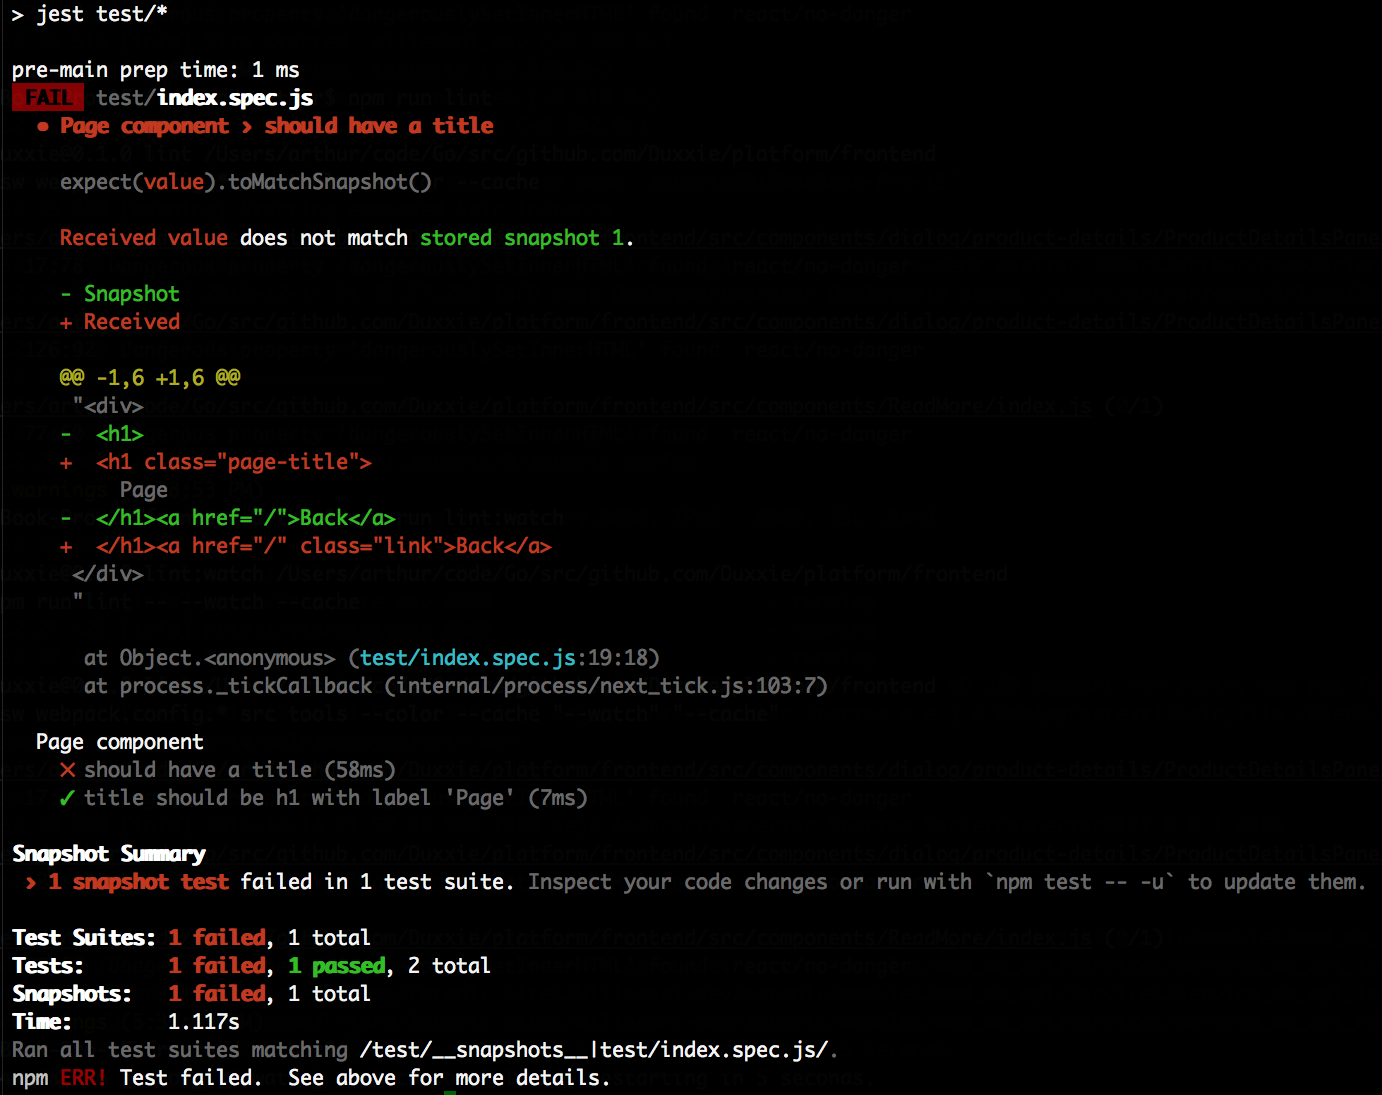Image resolution: width=1382 pixels, height=1095 pixels.
Task: Click 'Ran all test suites matching' line
Action: 425,1050
